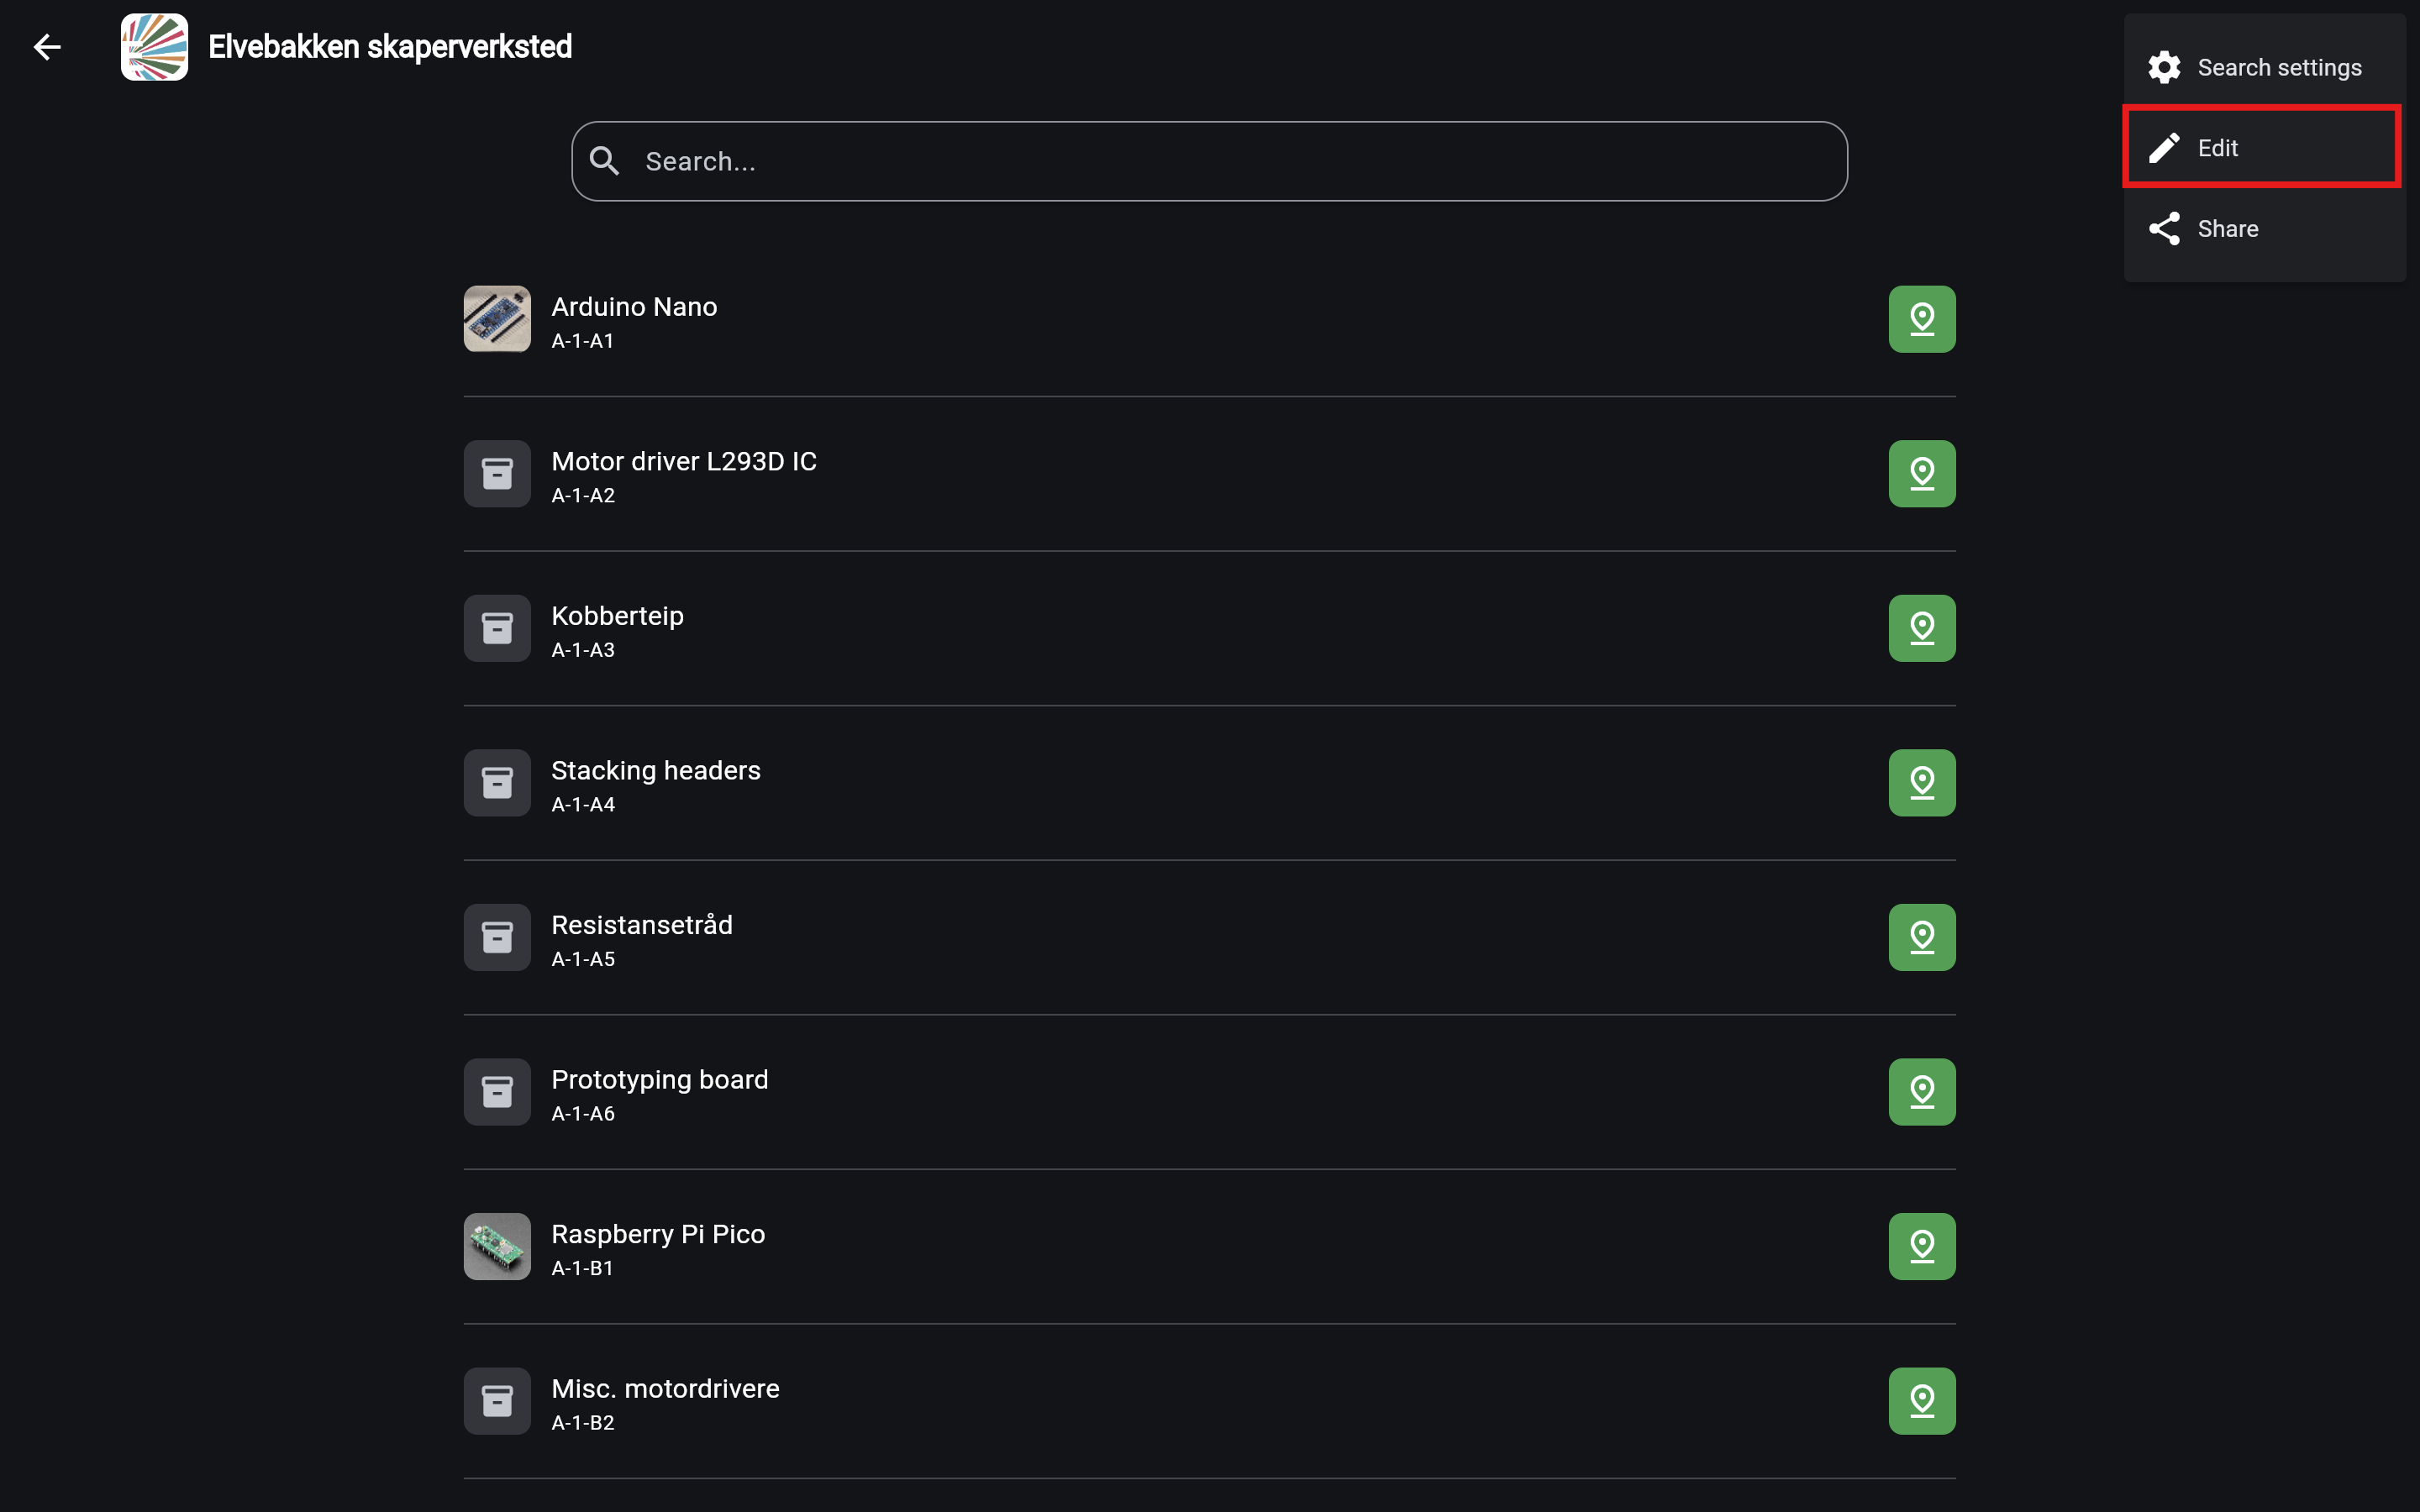Choose Edit from the menu
The image size is (2420, 1512).
click(2264, 148)
